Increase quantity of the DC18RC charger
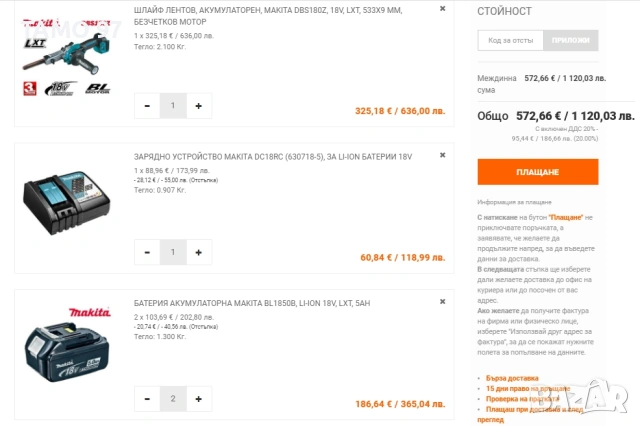Image resolution: width=640 pixels, height=426 pixels. (x=198, y=252)
